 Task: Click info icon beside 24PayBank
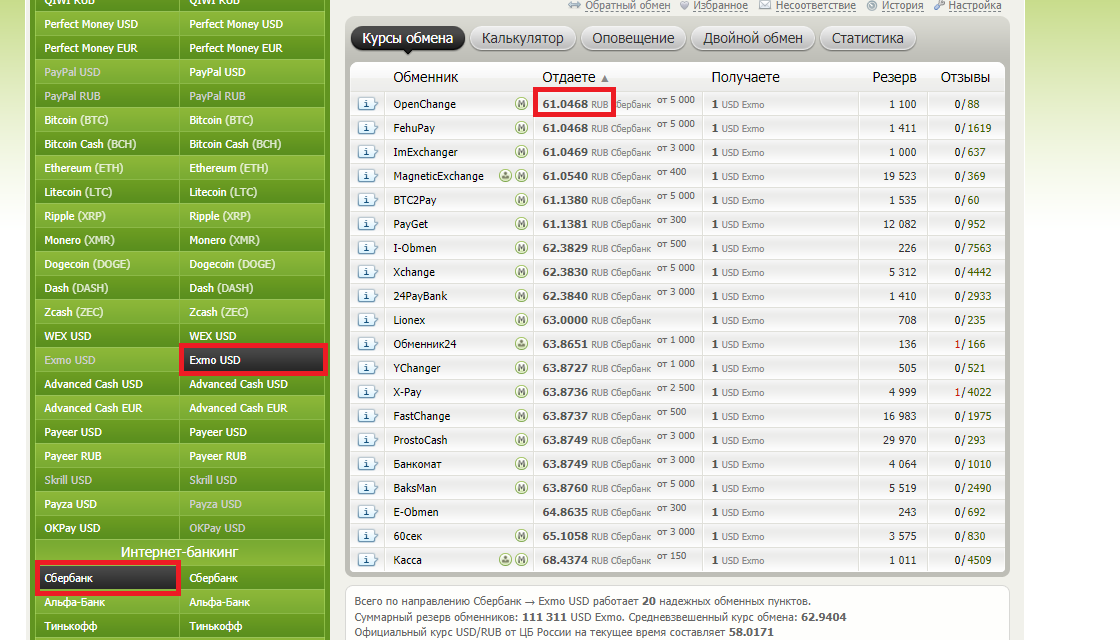tap(367, 296)
